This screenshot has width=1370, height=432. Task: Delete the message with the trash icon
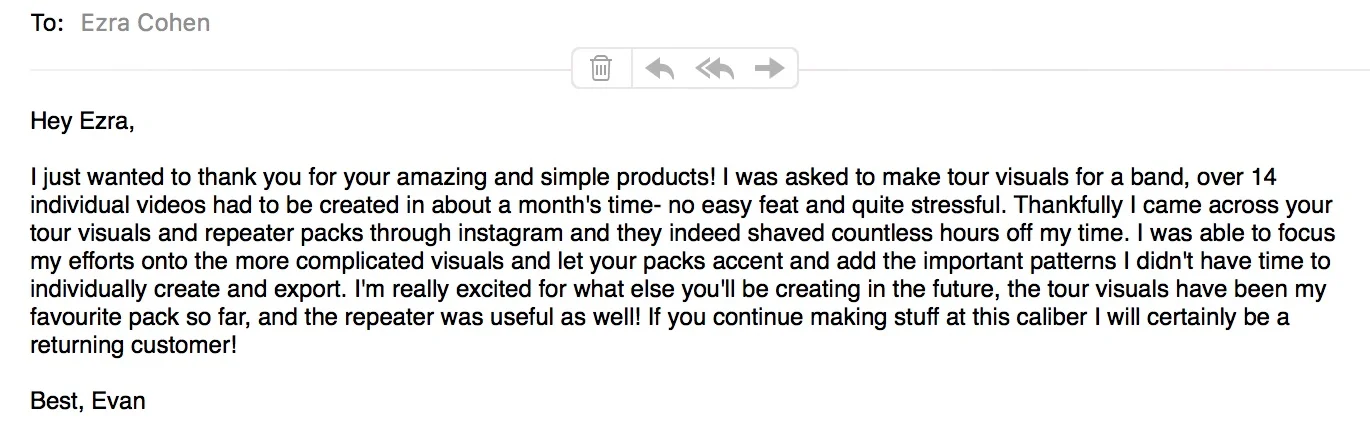click(601, 68)
